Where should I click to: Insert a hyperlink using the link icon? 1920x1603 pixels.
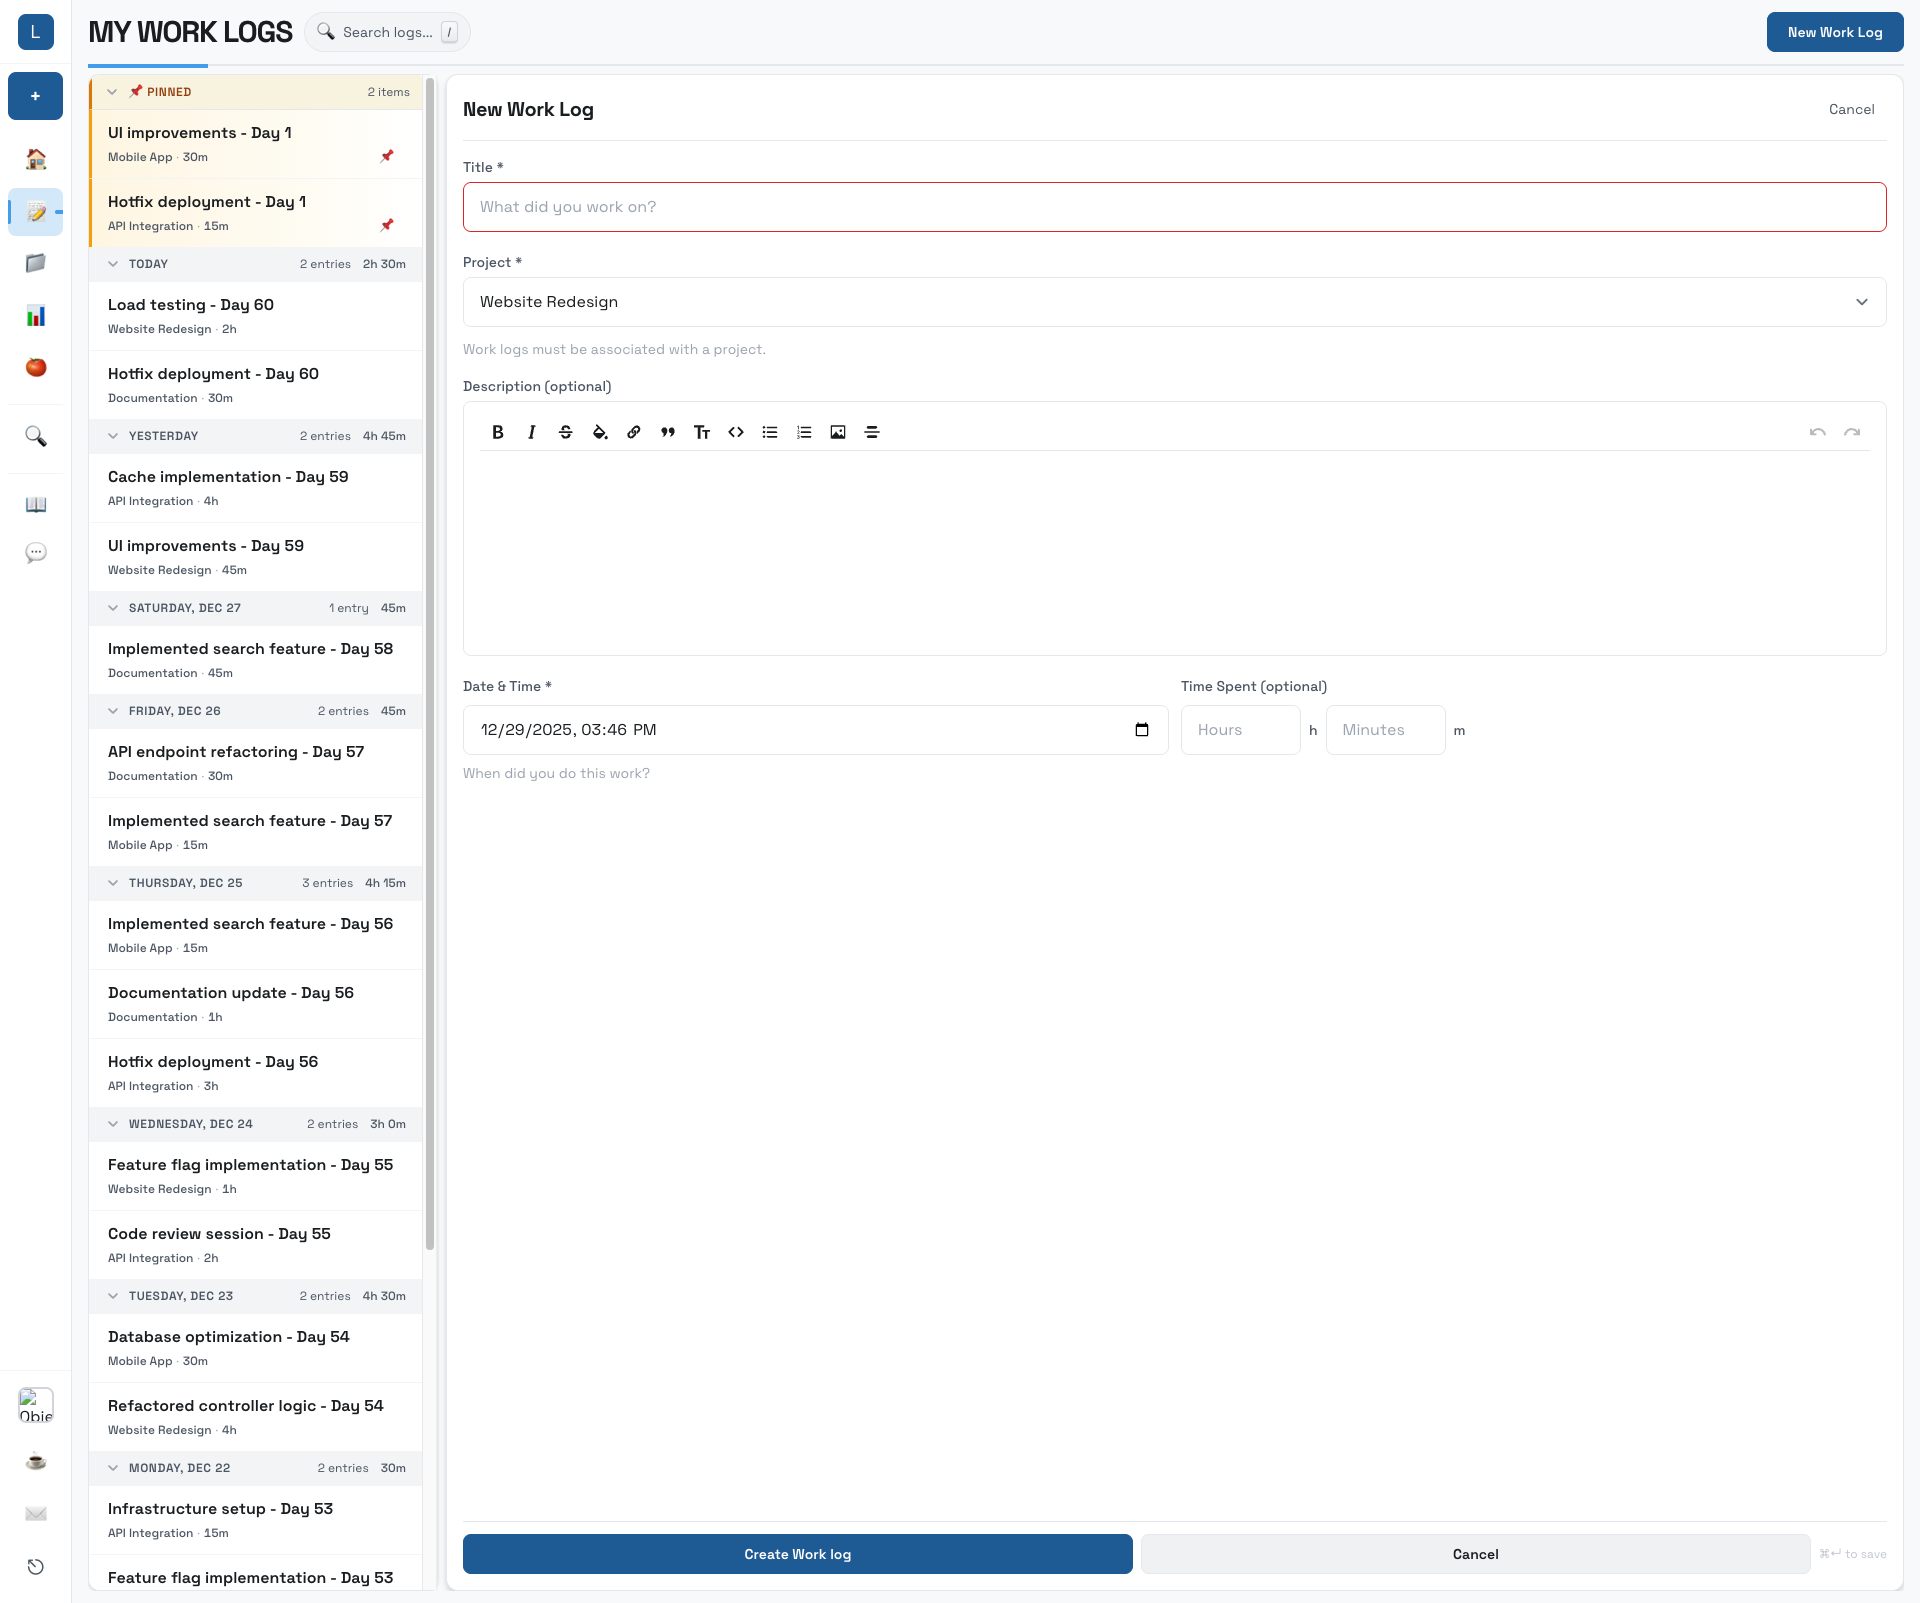[x=633, y=432]
